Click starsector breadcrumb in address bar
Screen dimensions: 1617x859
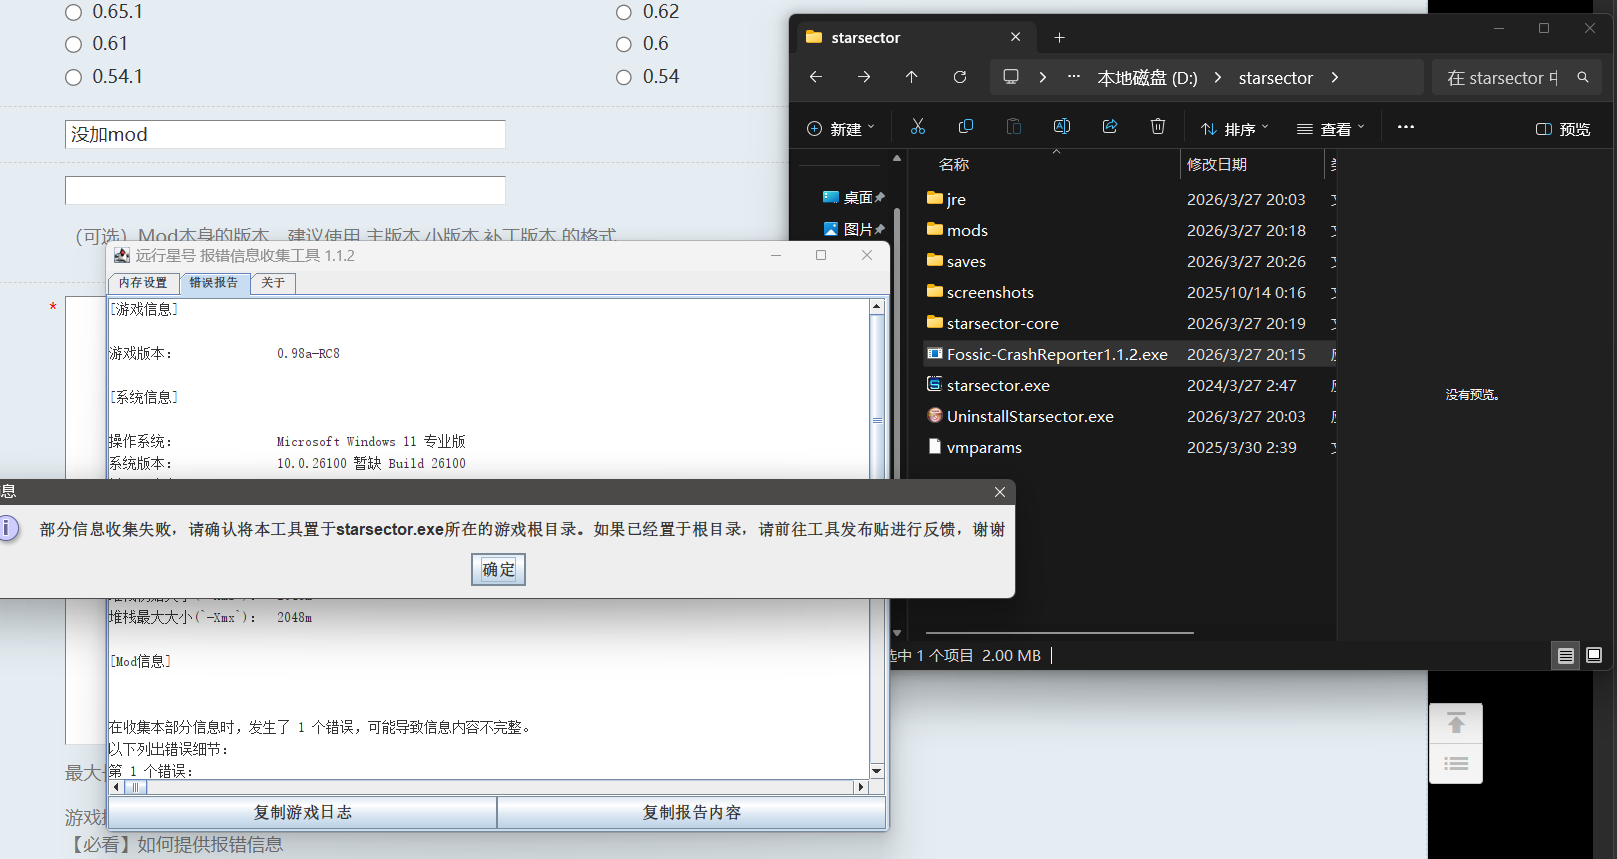click(1275, 77)
